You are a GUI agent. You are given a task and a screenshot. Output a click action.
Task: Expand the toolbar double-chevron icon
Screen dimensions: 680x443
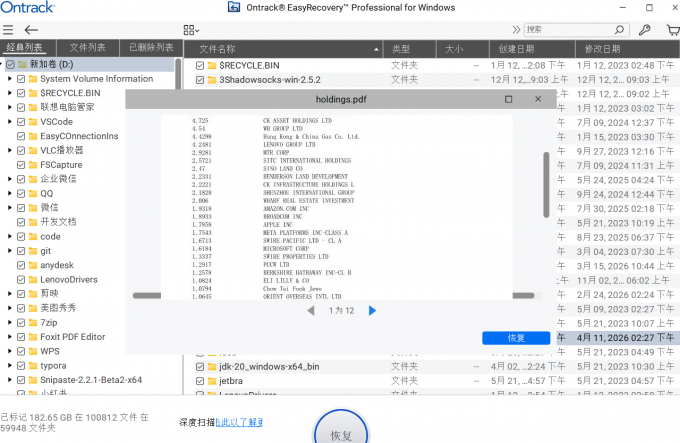pos(516,29)
